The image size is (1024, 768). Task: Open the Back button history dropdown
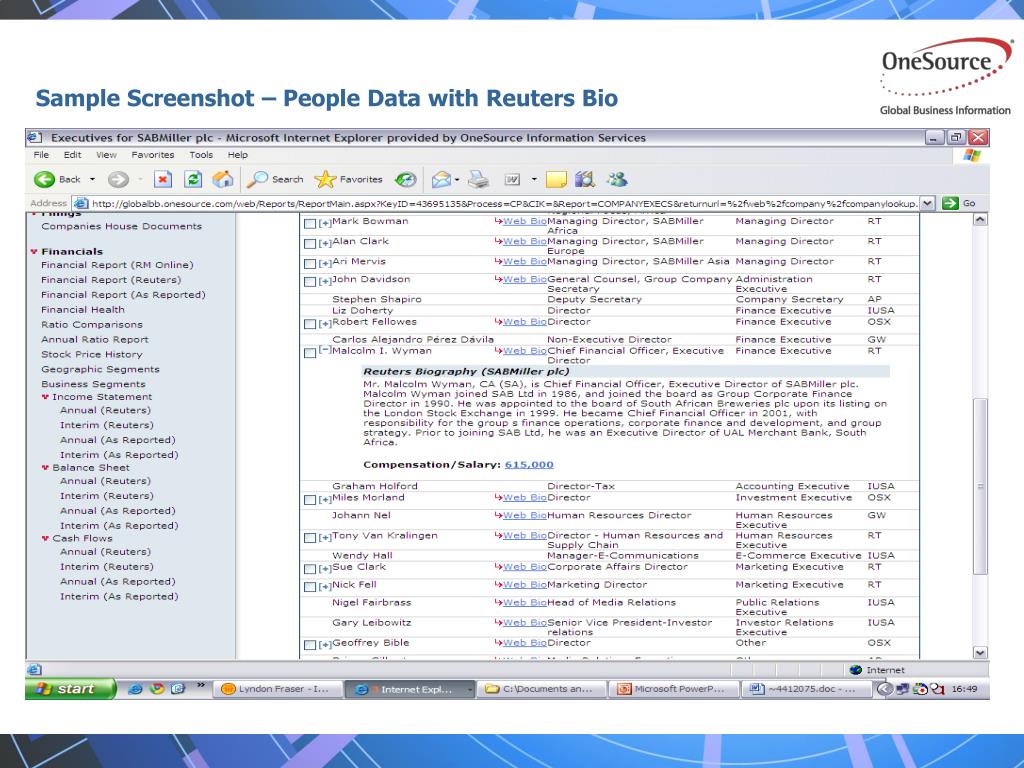(x=92, y=180)
